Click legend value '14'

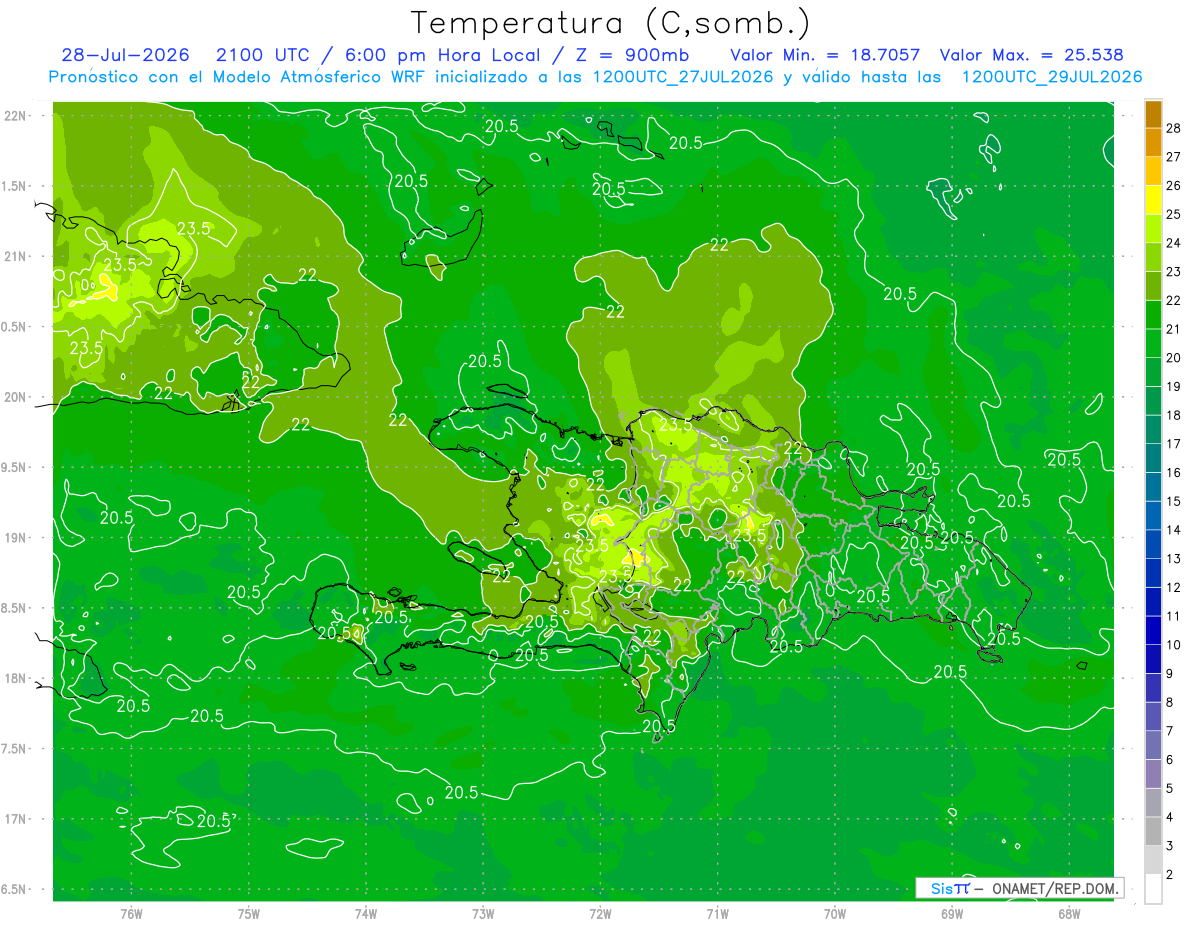[1173, 530]
